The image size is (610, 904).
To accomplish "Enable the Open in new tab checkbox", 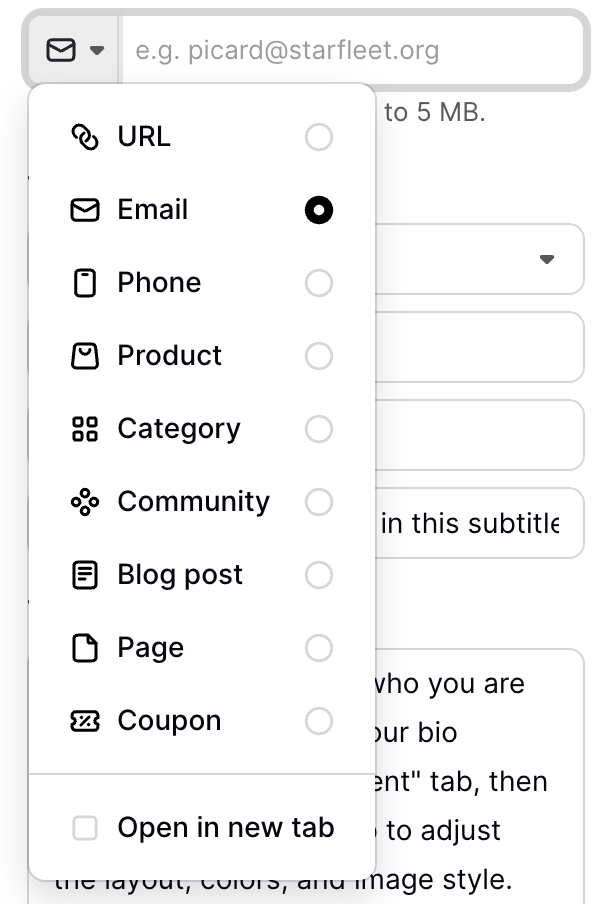I will (x=85, y=827).
